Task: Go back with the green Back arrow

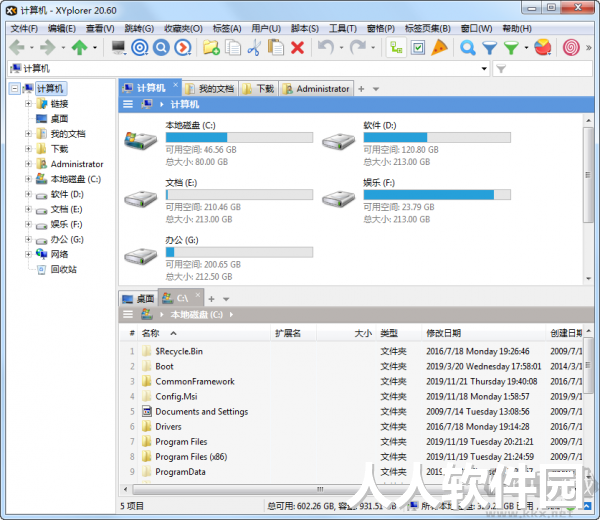Action: (17, 47)
